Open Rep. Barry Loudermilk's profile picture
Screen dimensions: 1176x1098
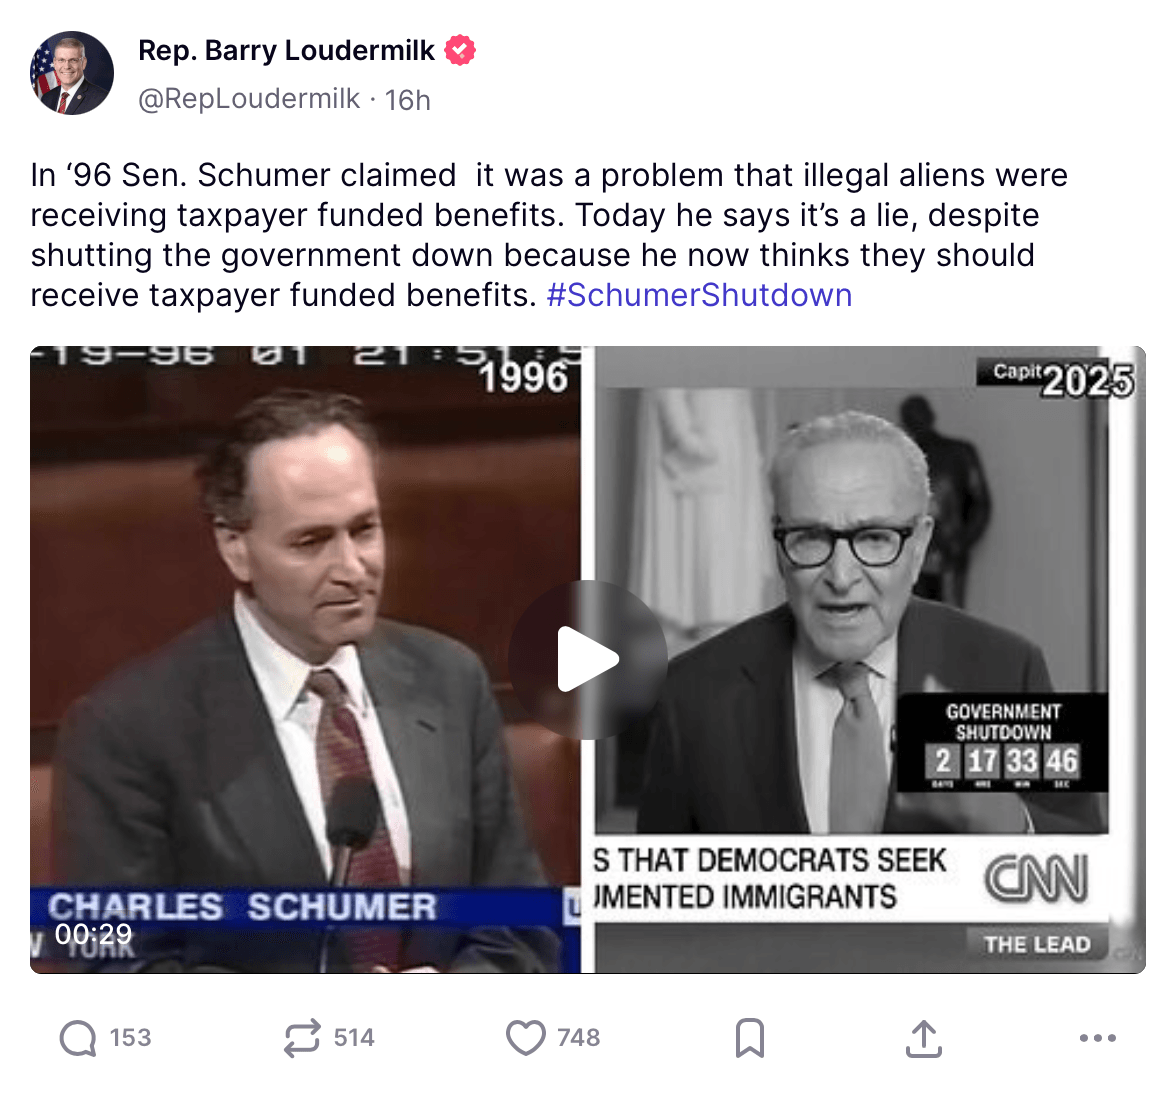tap(72, 73)
